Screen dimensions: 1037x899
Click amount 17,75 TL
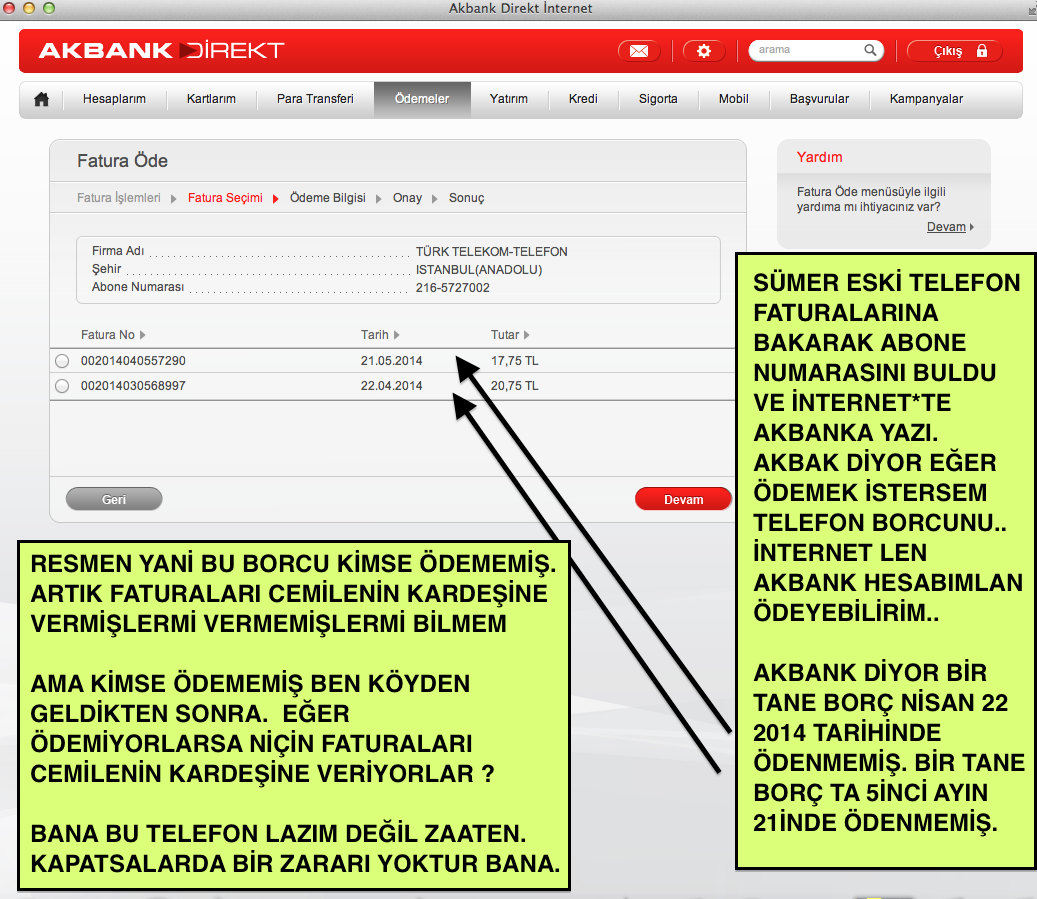[515, 361]
